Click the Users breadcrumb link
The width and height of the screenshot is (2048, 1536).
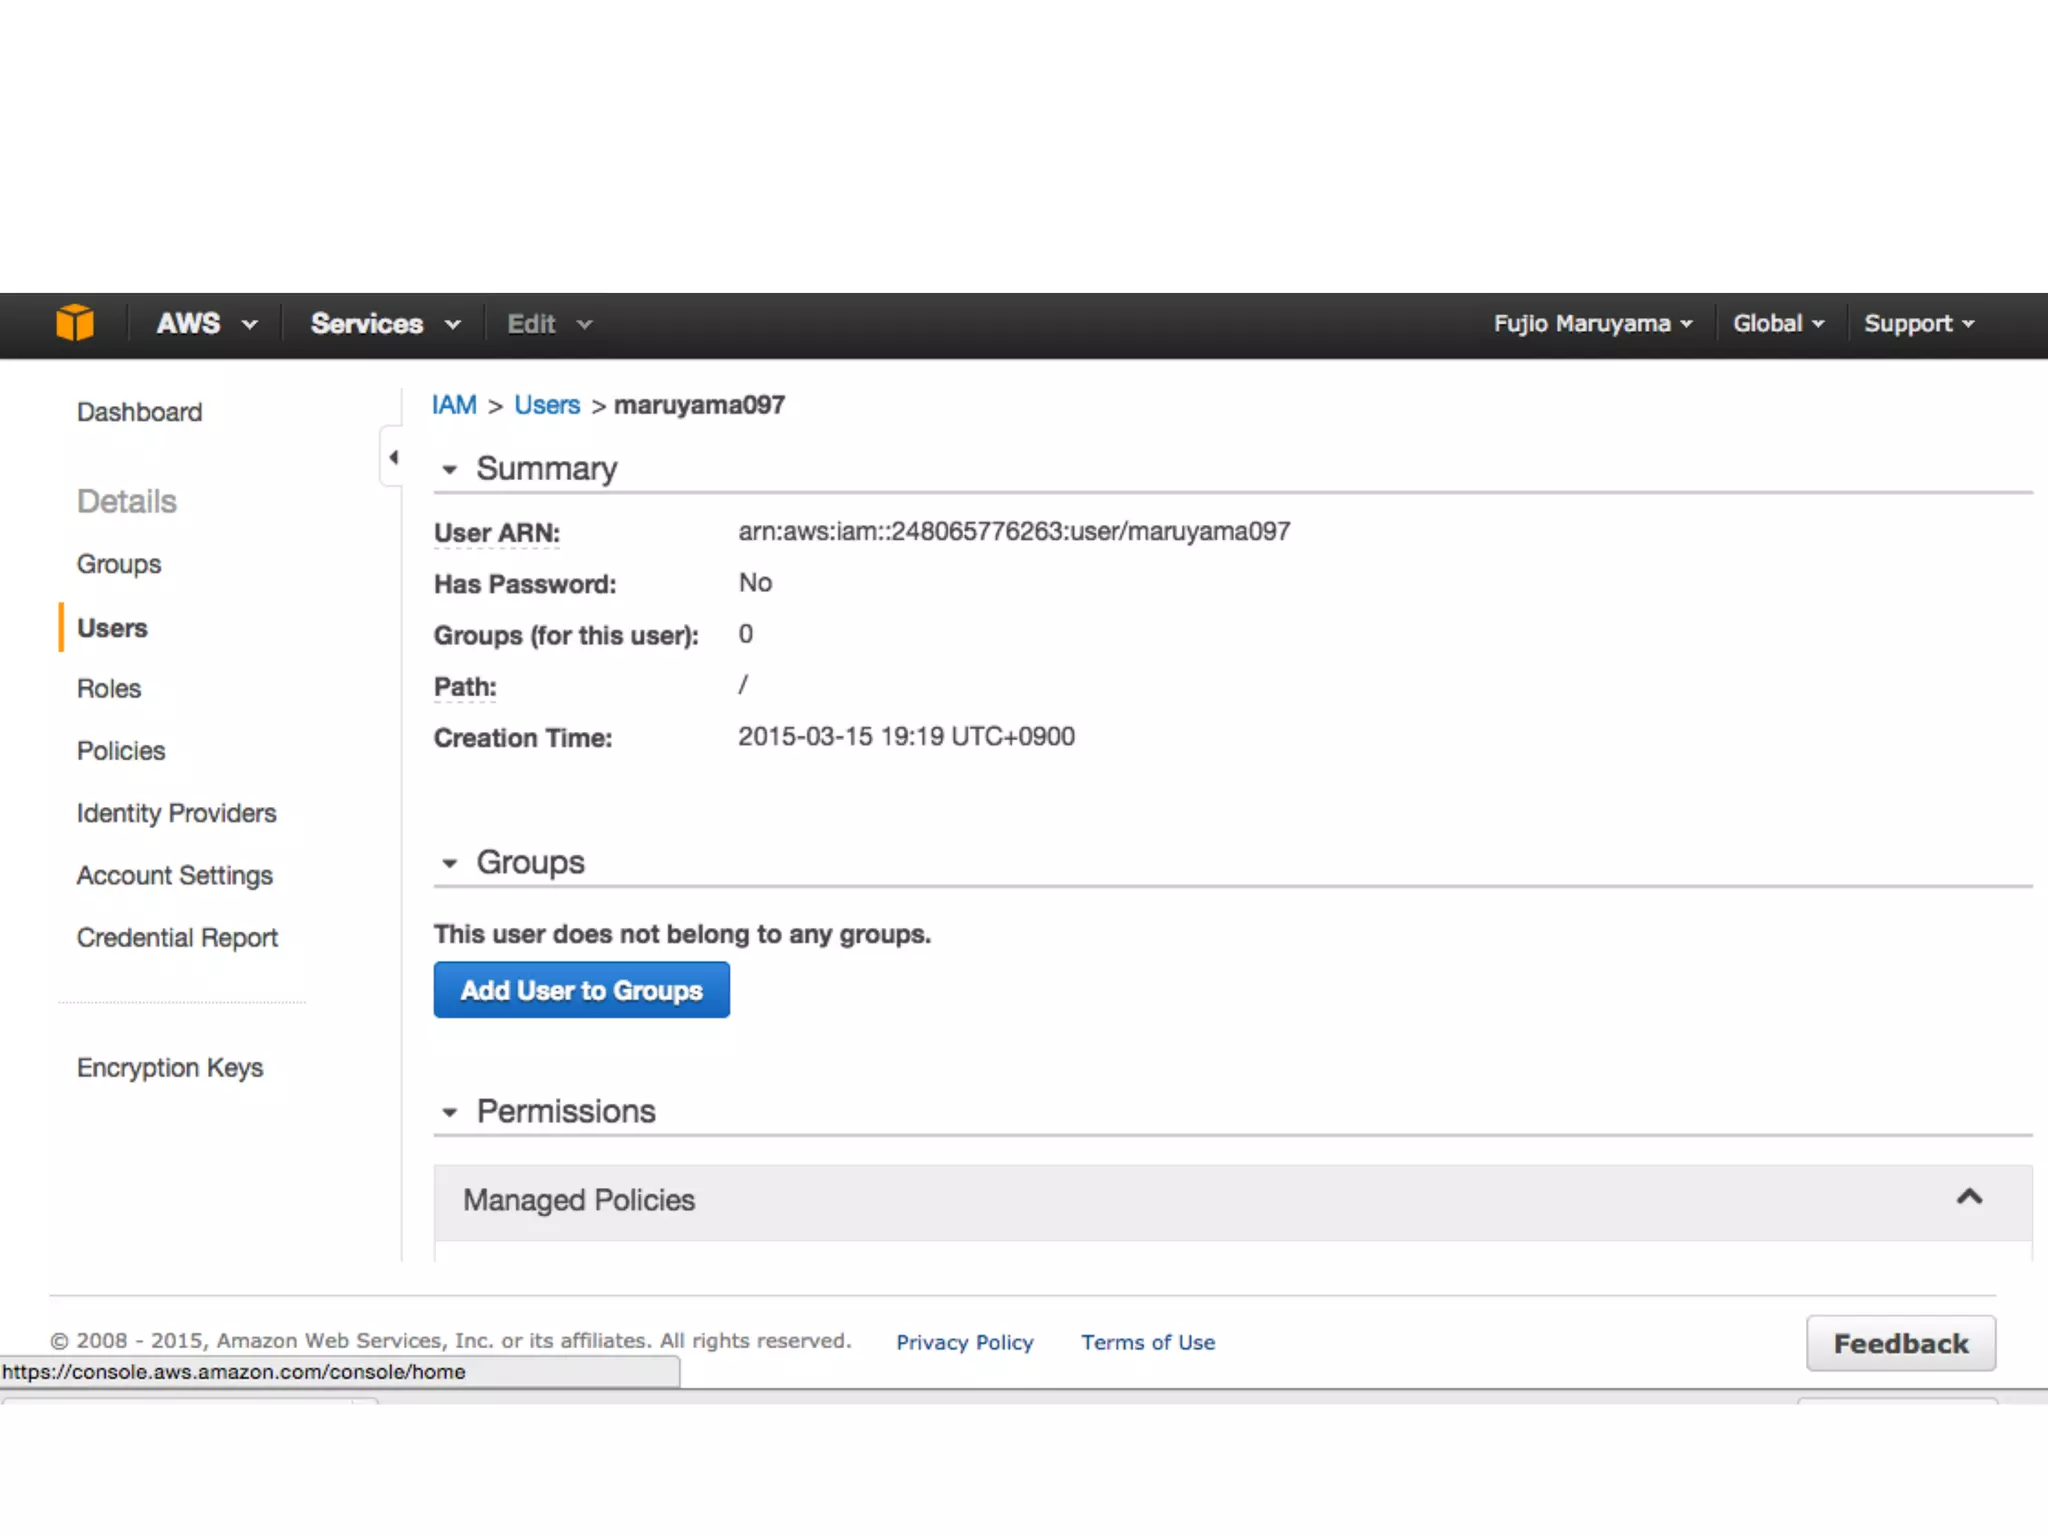[547, 405]
